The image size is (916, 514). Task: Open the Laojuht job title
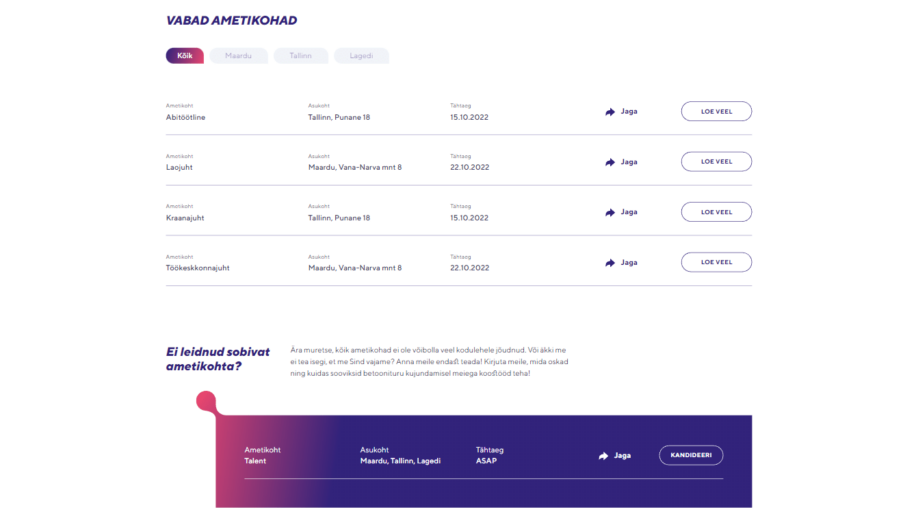(179, 168)
